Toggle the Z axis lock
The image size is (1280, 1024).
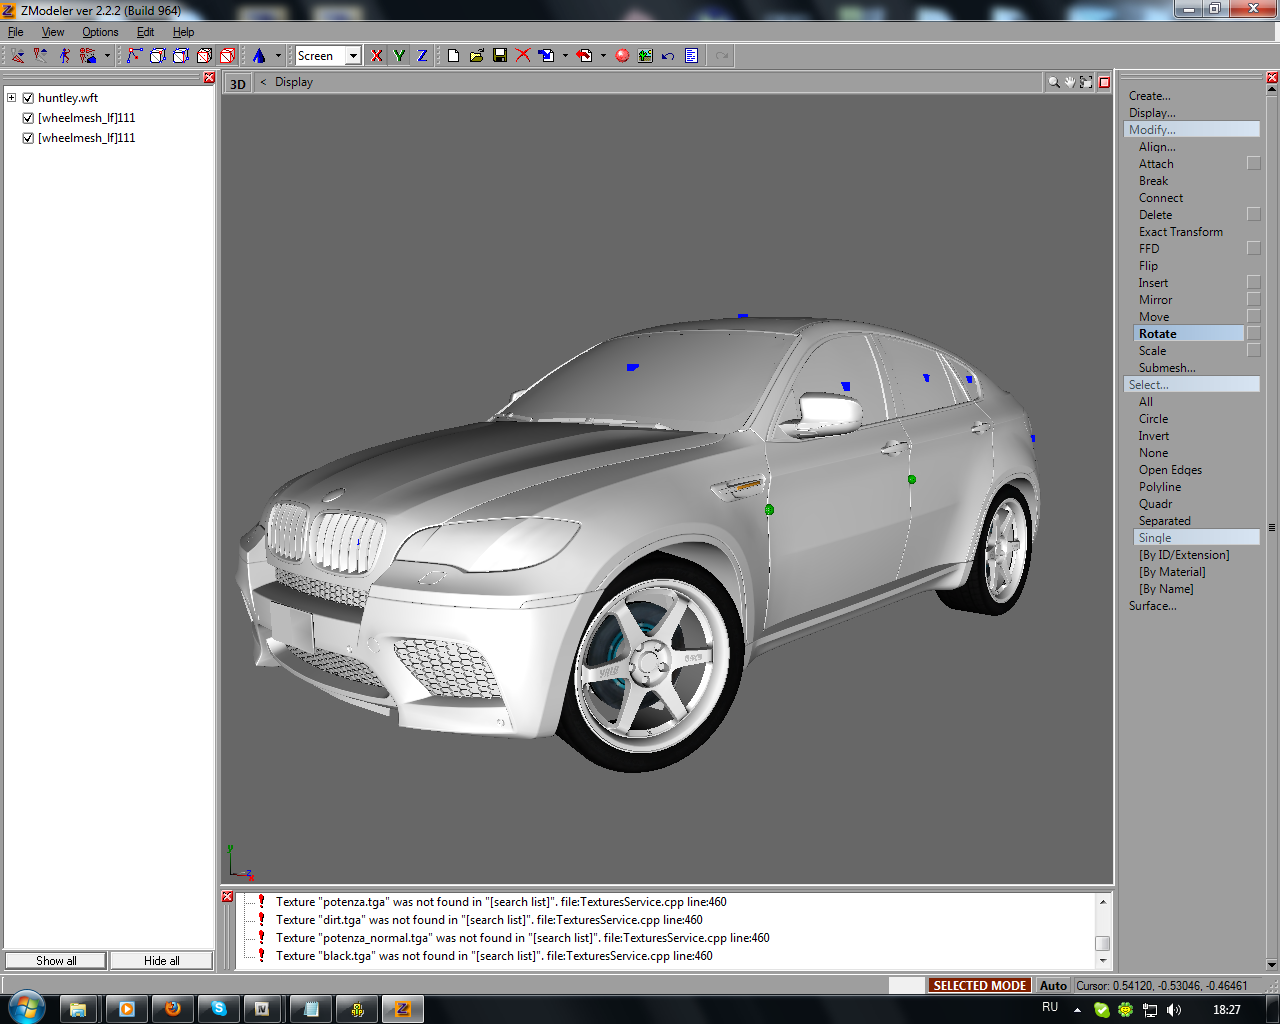tap(422, 56)
